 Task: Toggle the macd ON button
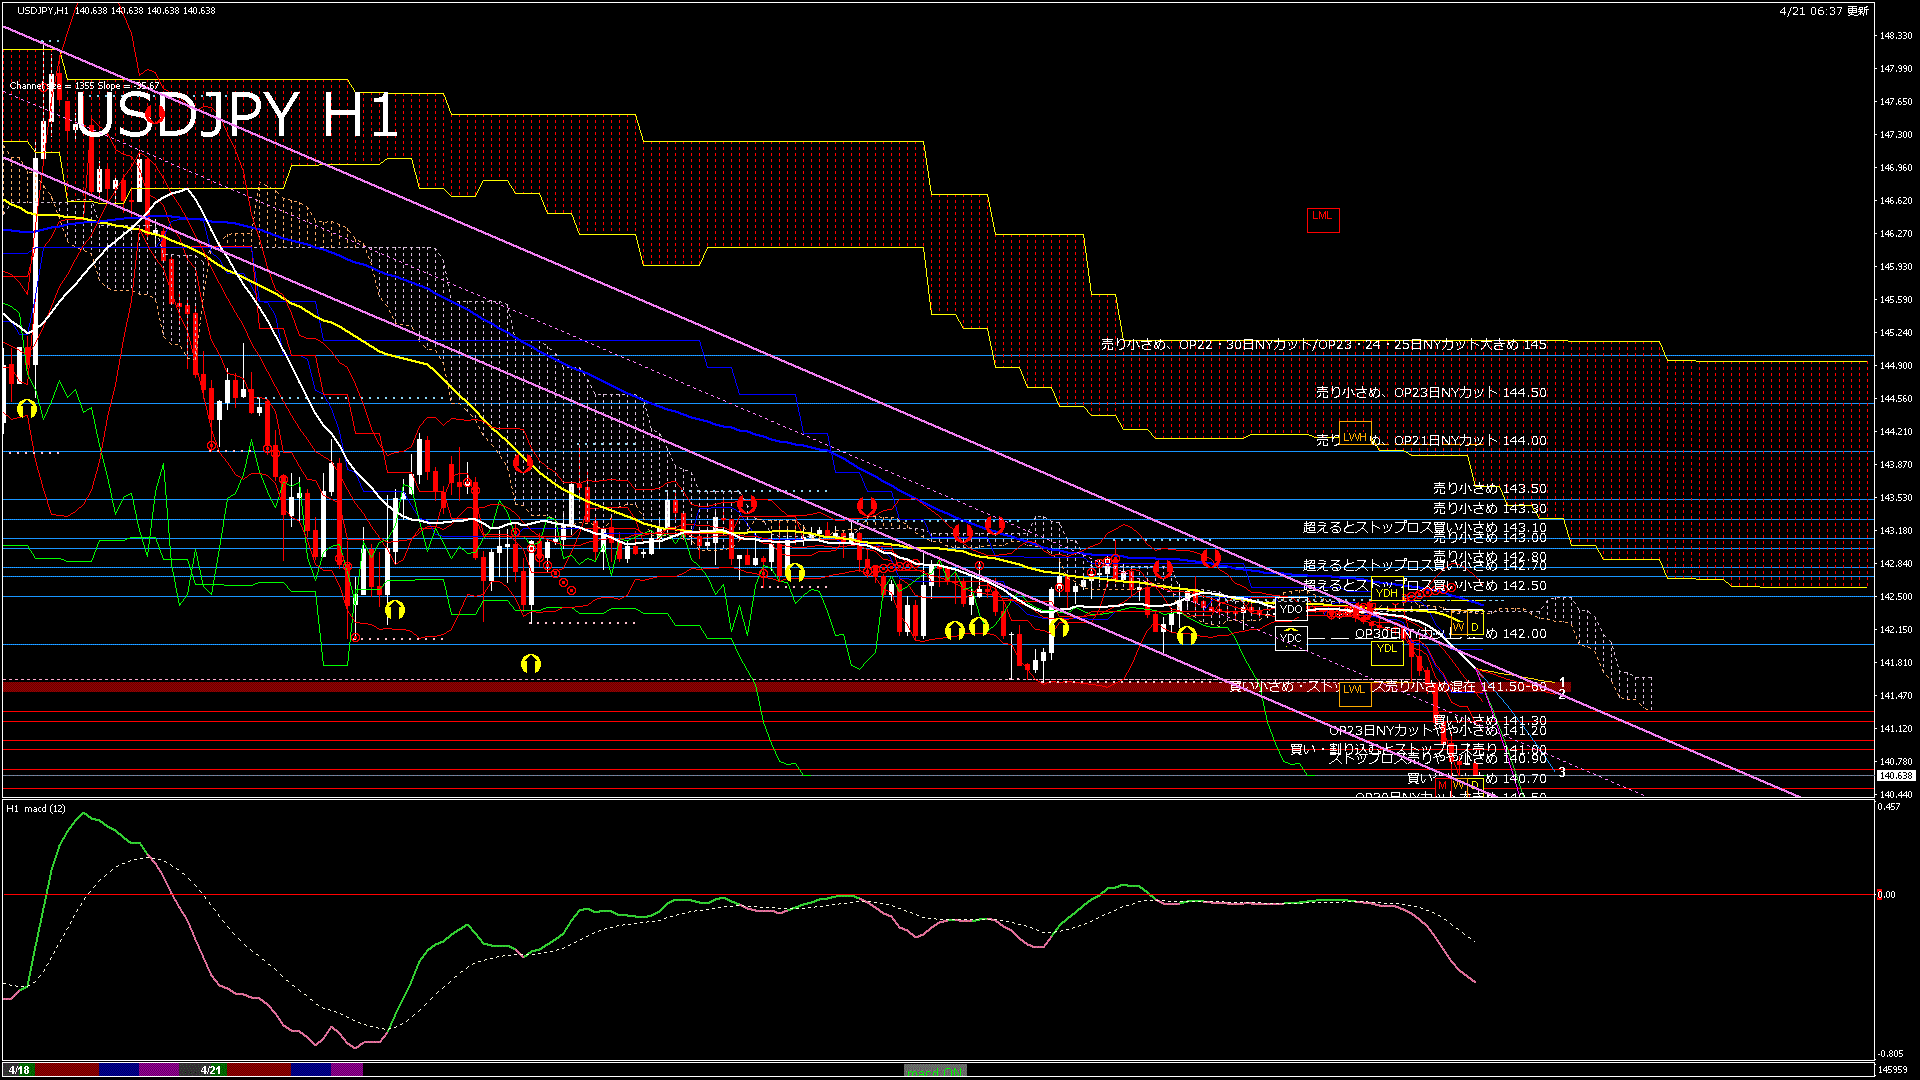[935, 1071]
